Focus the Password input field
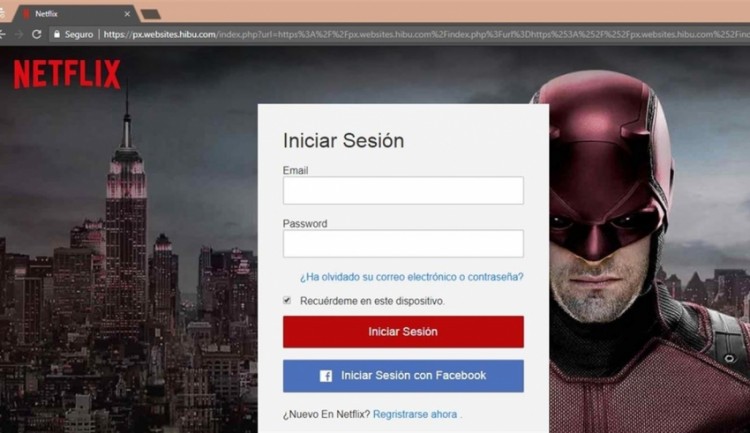The image size is (750, 433). click(x=403, y=244)
